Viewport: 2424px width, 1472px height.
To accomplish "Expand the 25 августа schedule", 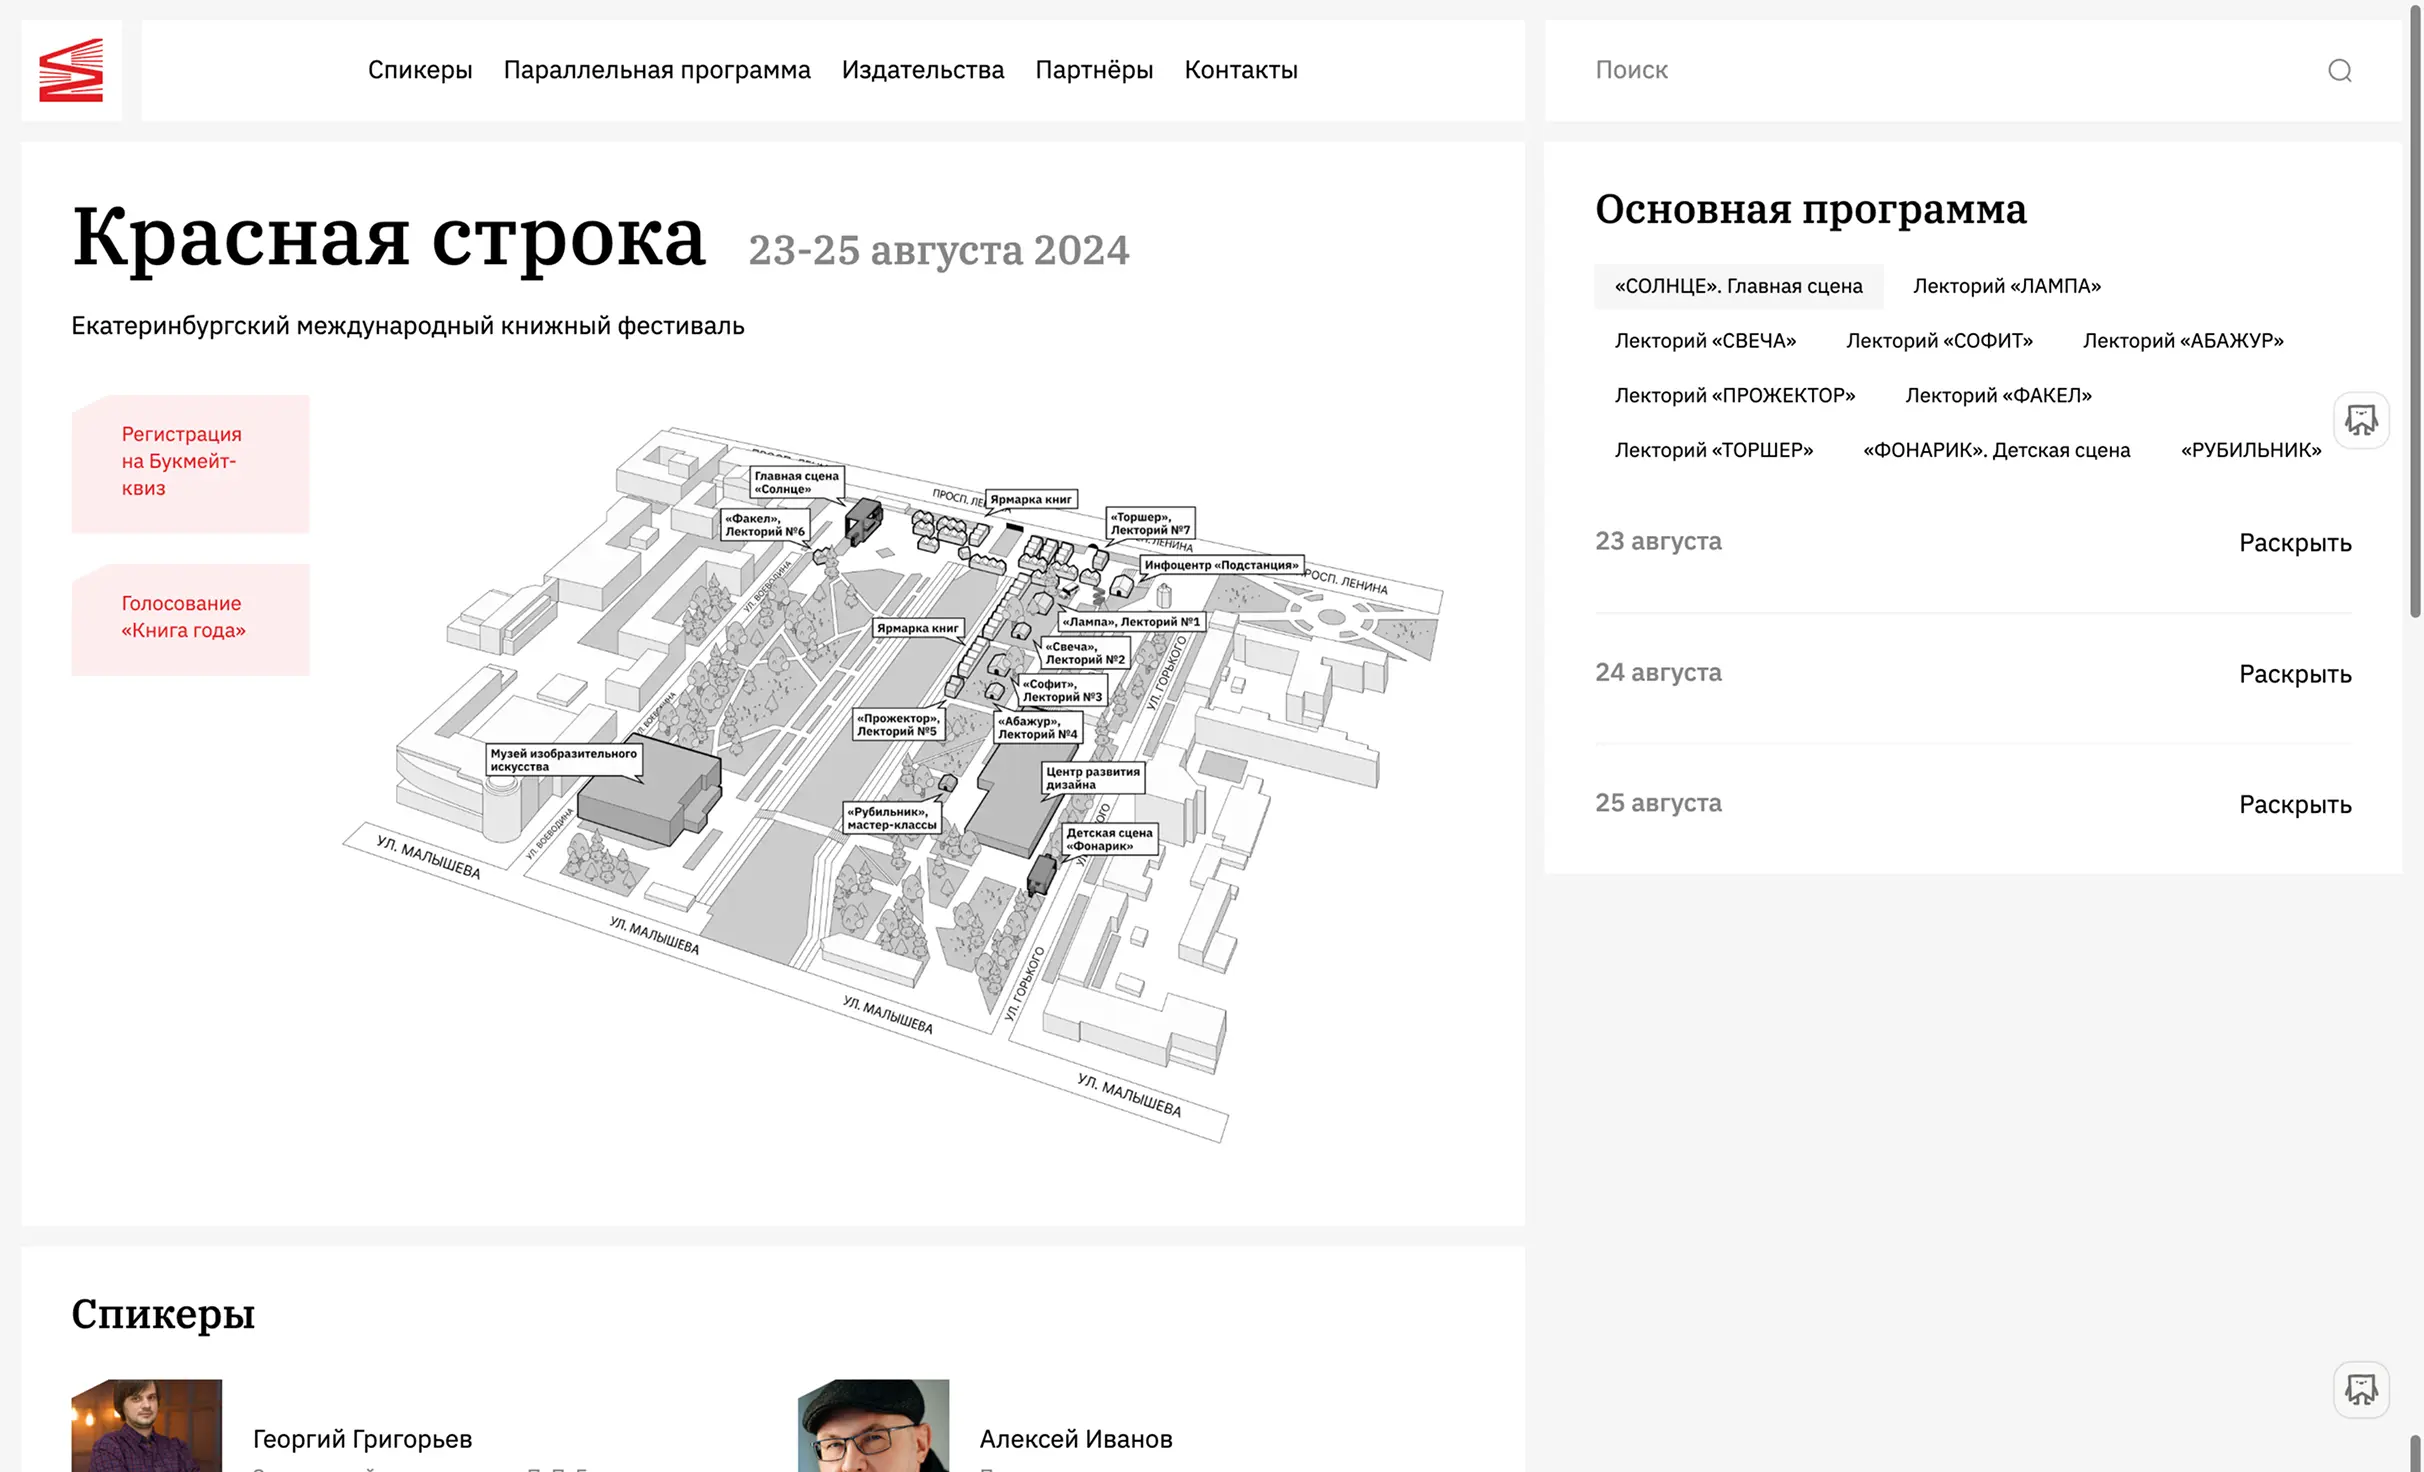I will click(x=2294, y=805).
